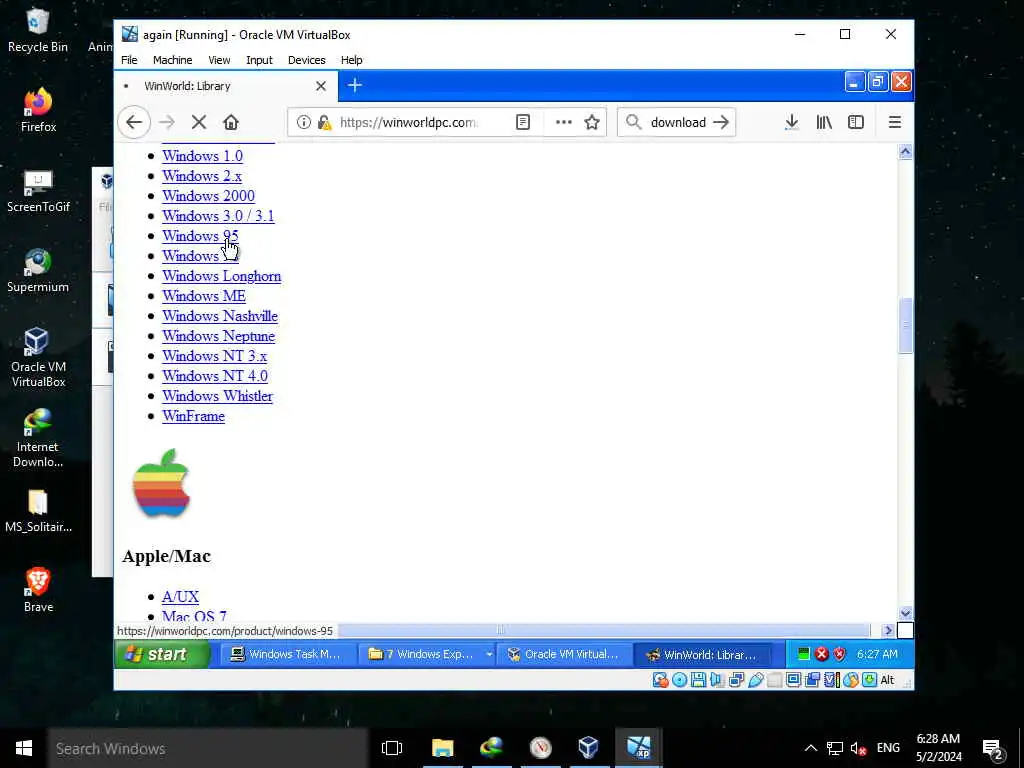Screen dimensions: 1024x768
Task: Open Windows 10 Start menu
Action: point(24,748)
